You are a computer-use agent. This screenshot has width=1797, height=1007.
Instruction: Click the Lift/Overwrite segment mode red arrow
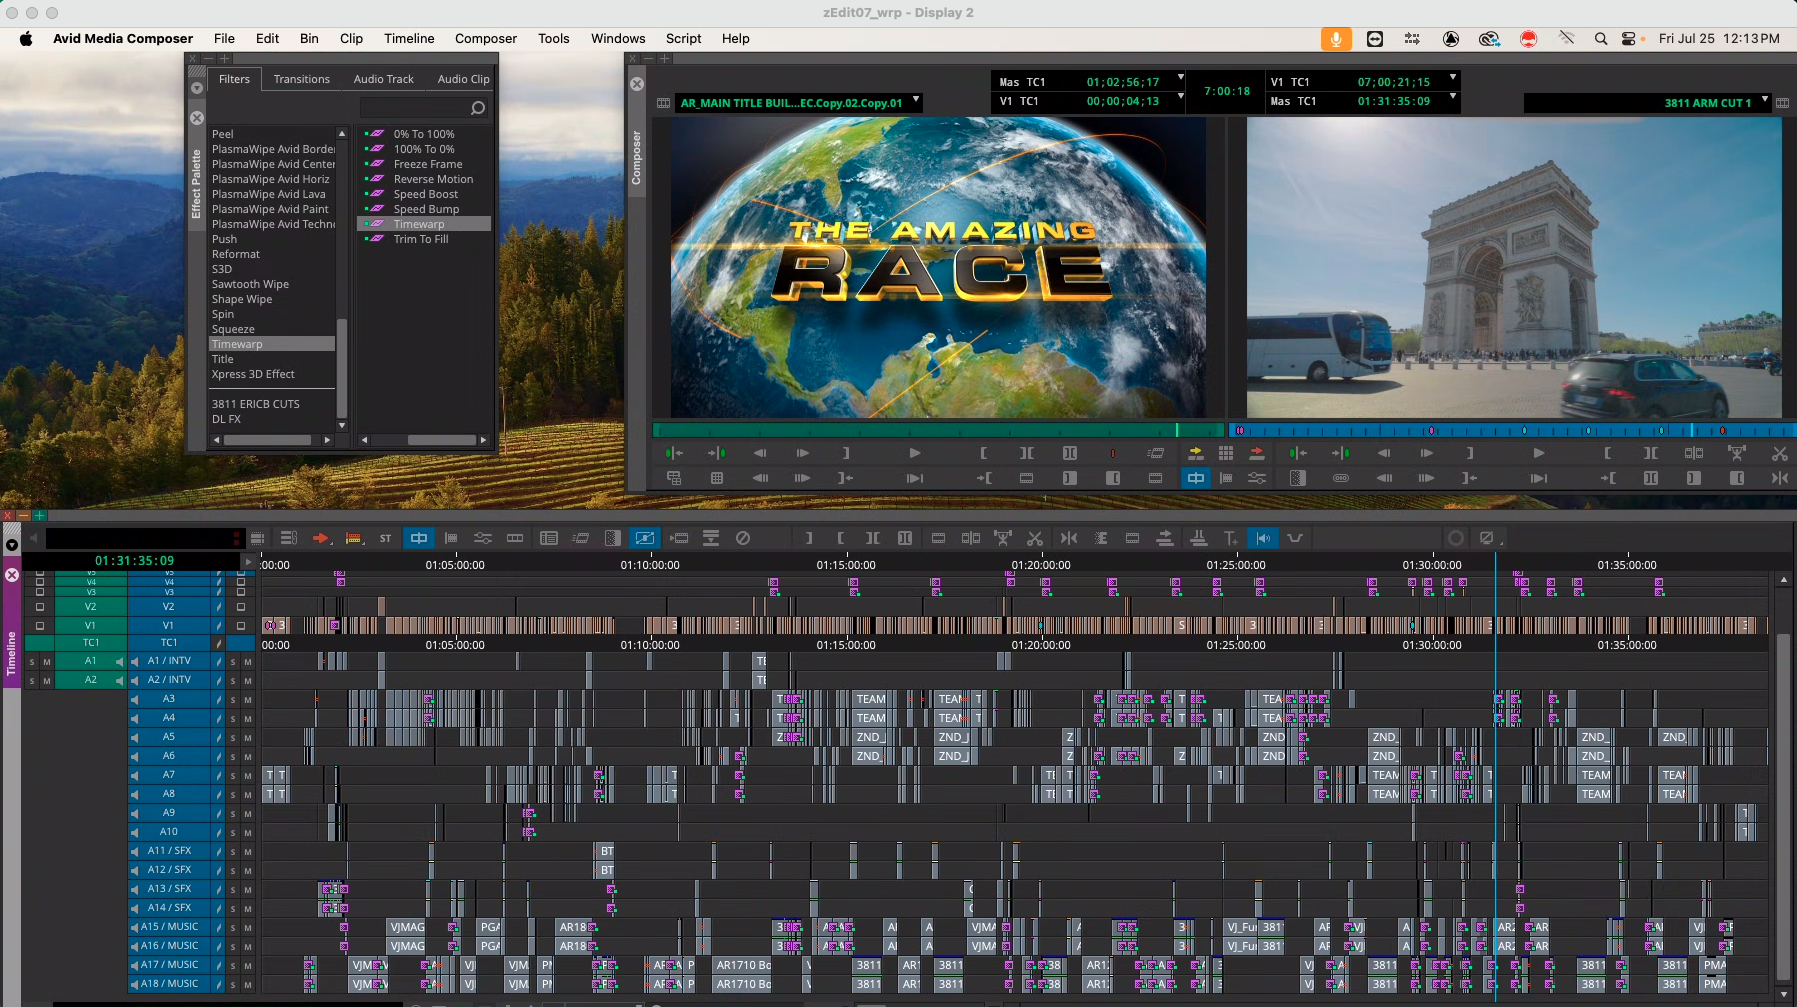point(320,538)
